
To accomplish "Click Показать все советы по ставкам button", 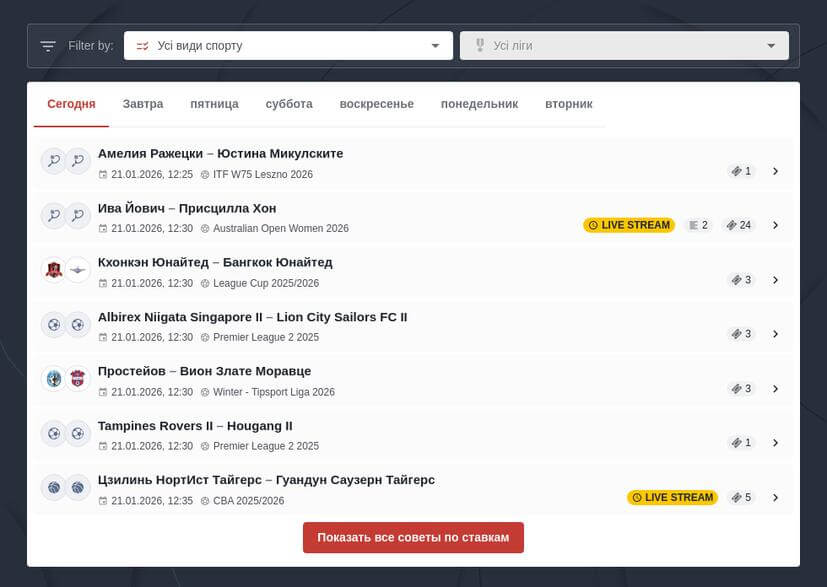I will pos(413,537).
